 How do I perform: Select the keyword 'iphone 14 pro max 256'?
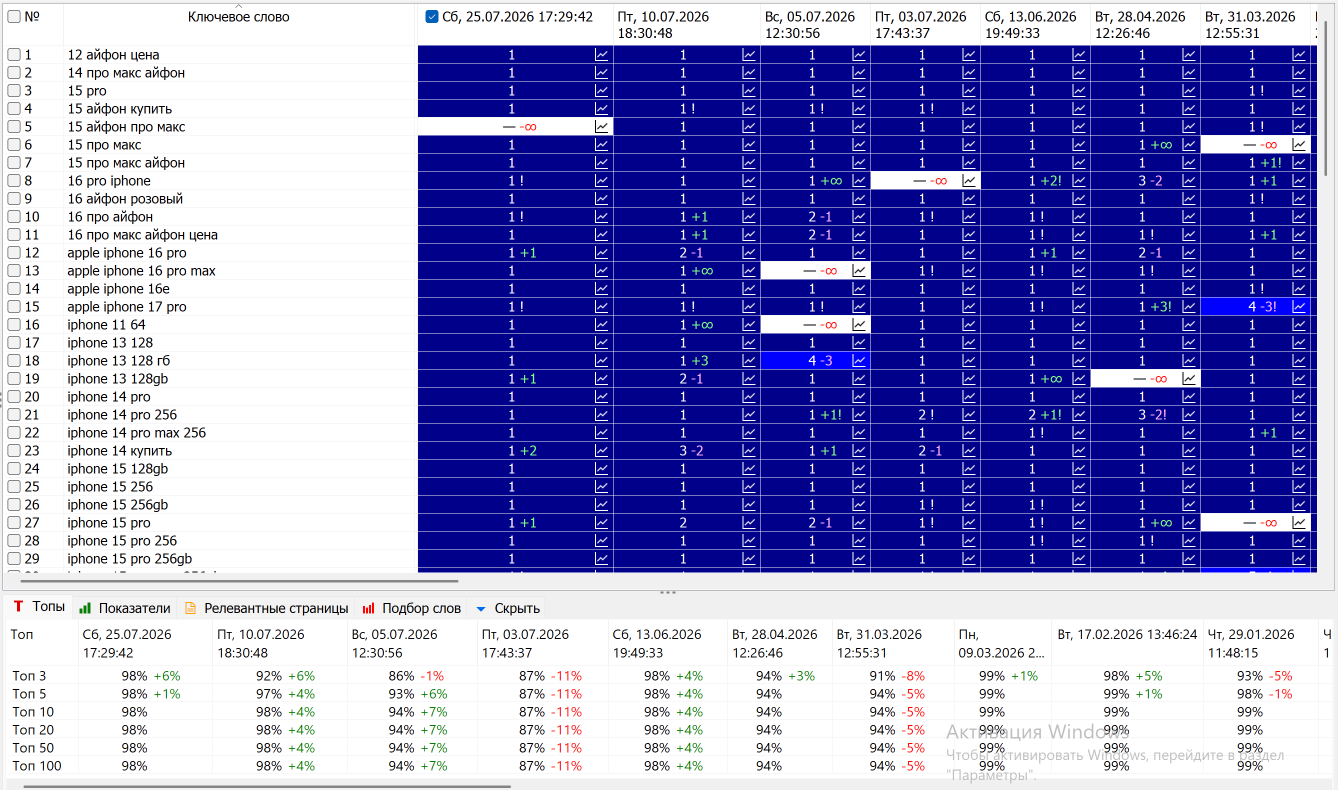pyautogui.click(x=136, y=433)
